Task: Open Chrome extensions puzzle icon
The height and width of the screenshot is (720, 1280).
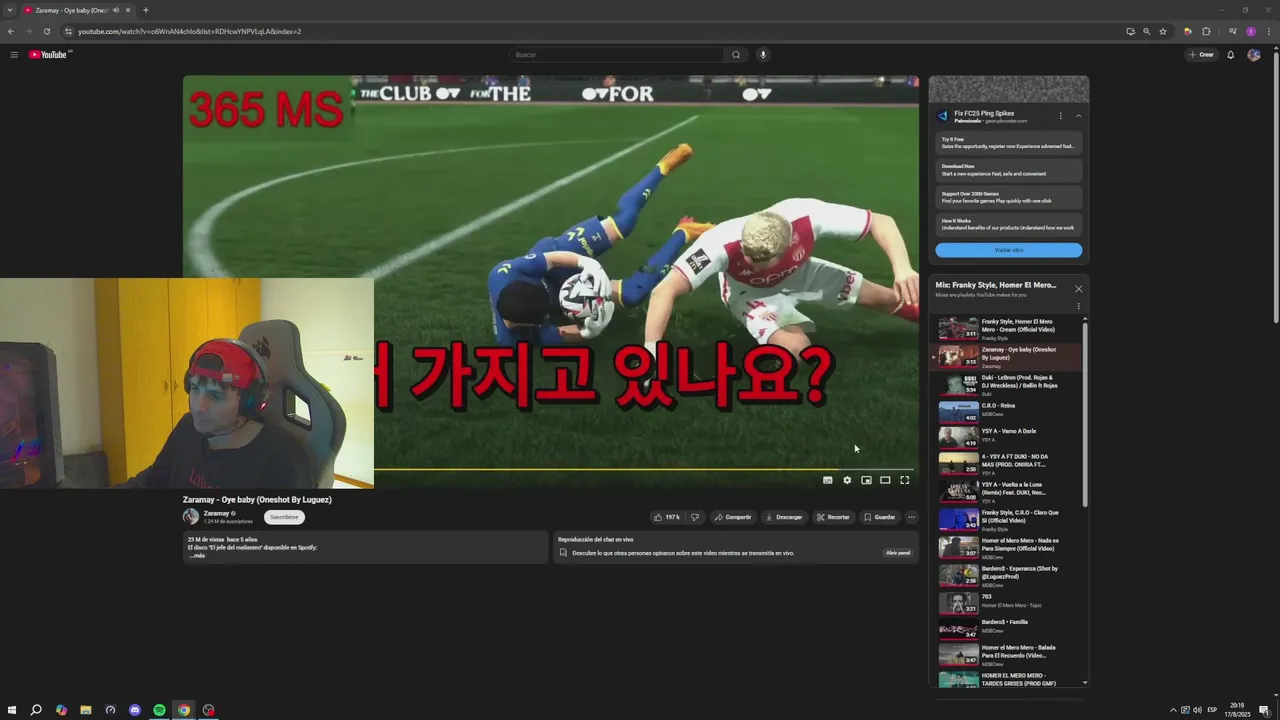Action: pos(1206,31)
